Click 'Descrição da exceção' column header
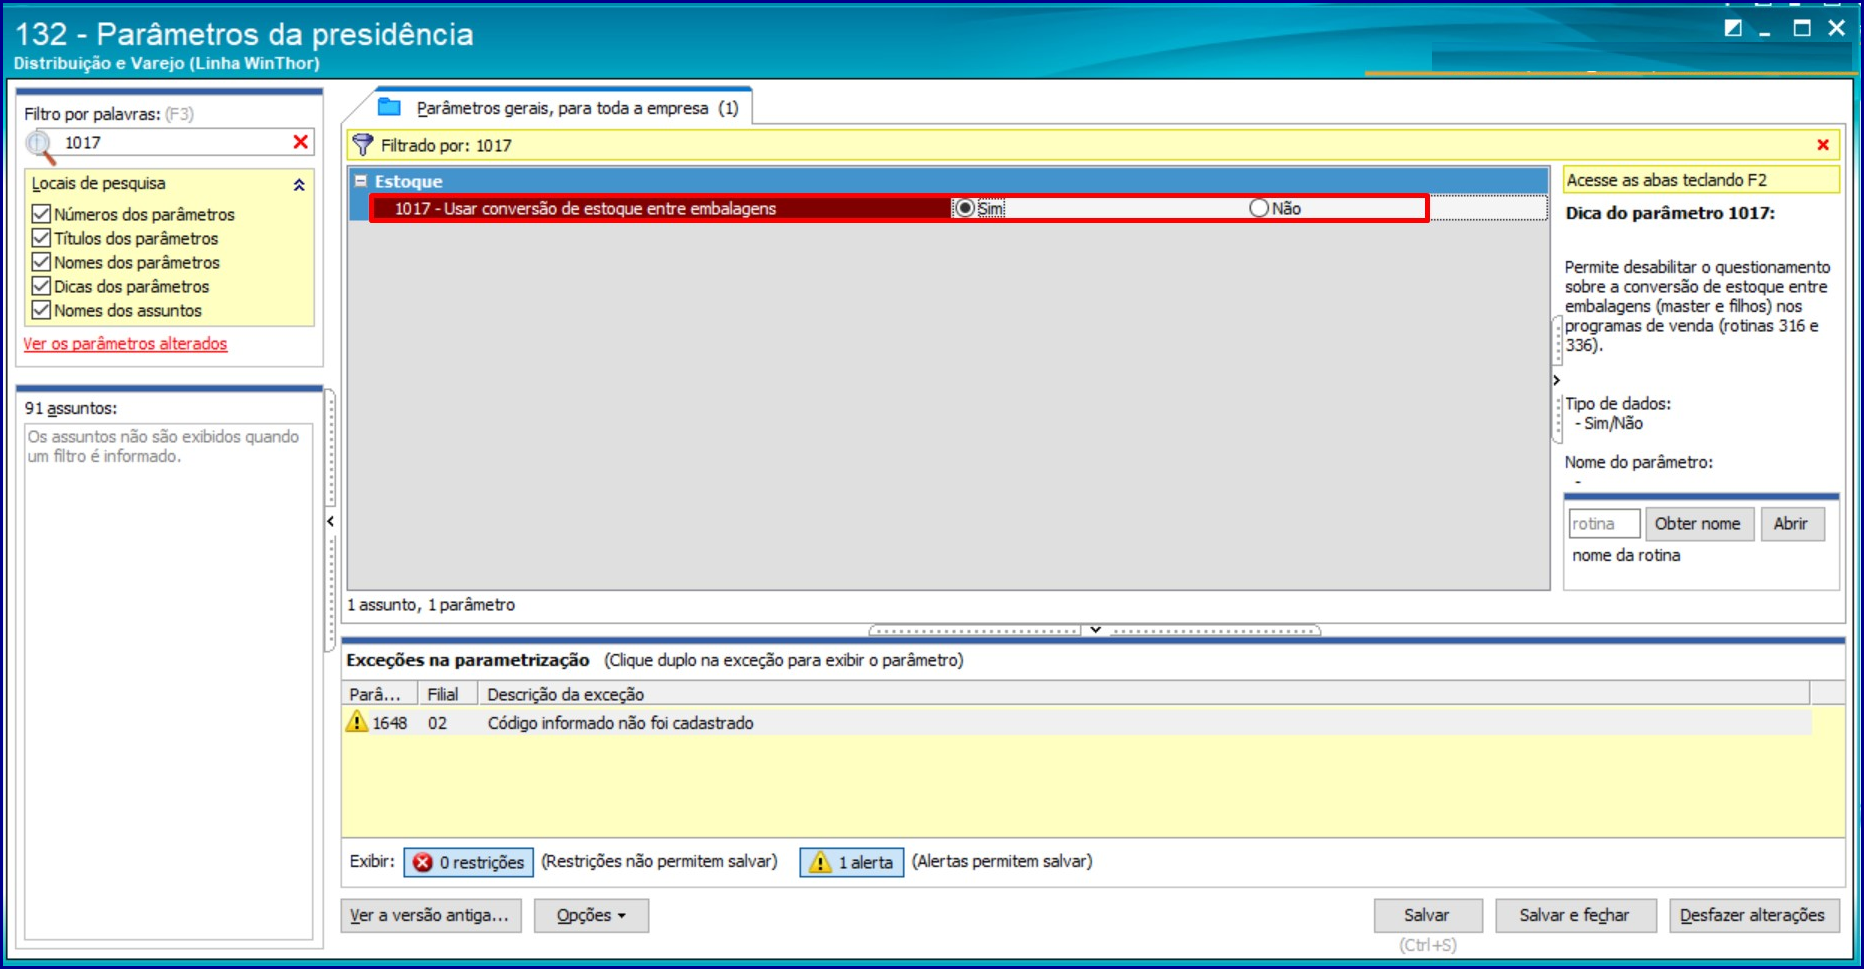This screenshot has height=969, width=1864. pos(1143,694)
